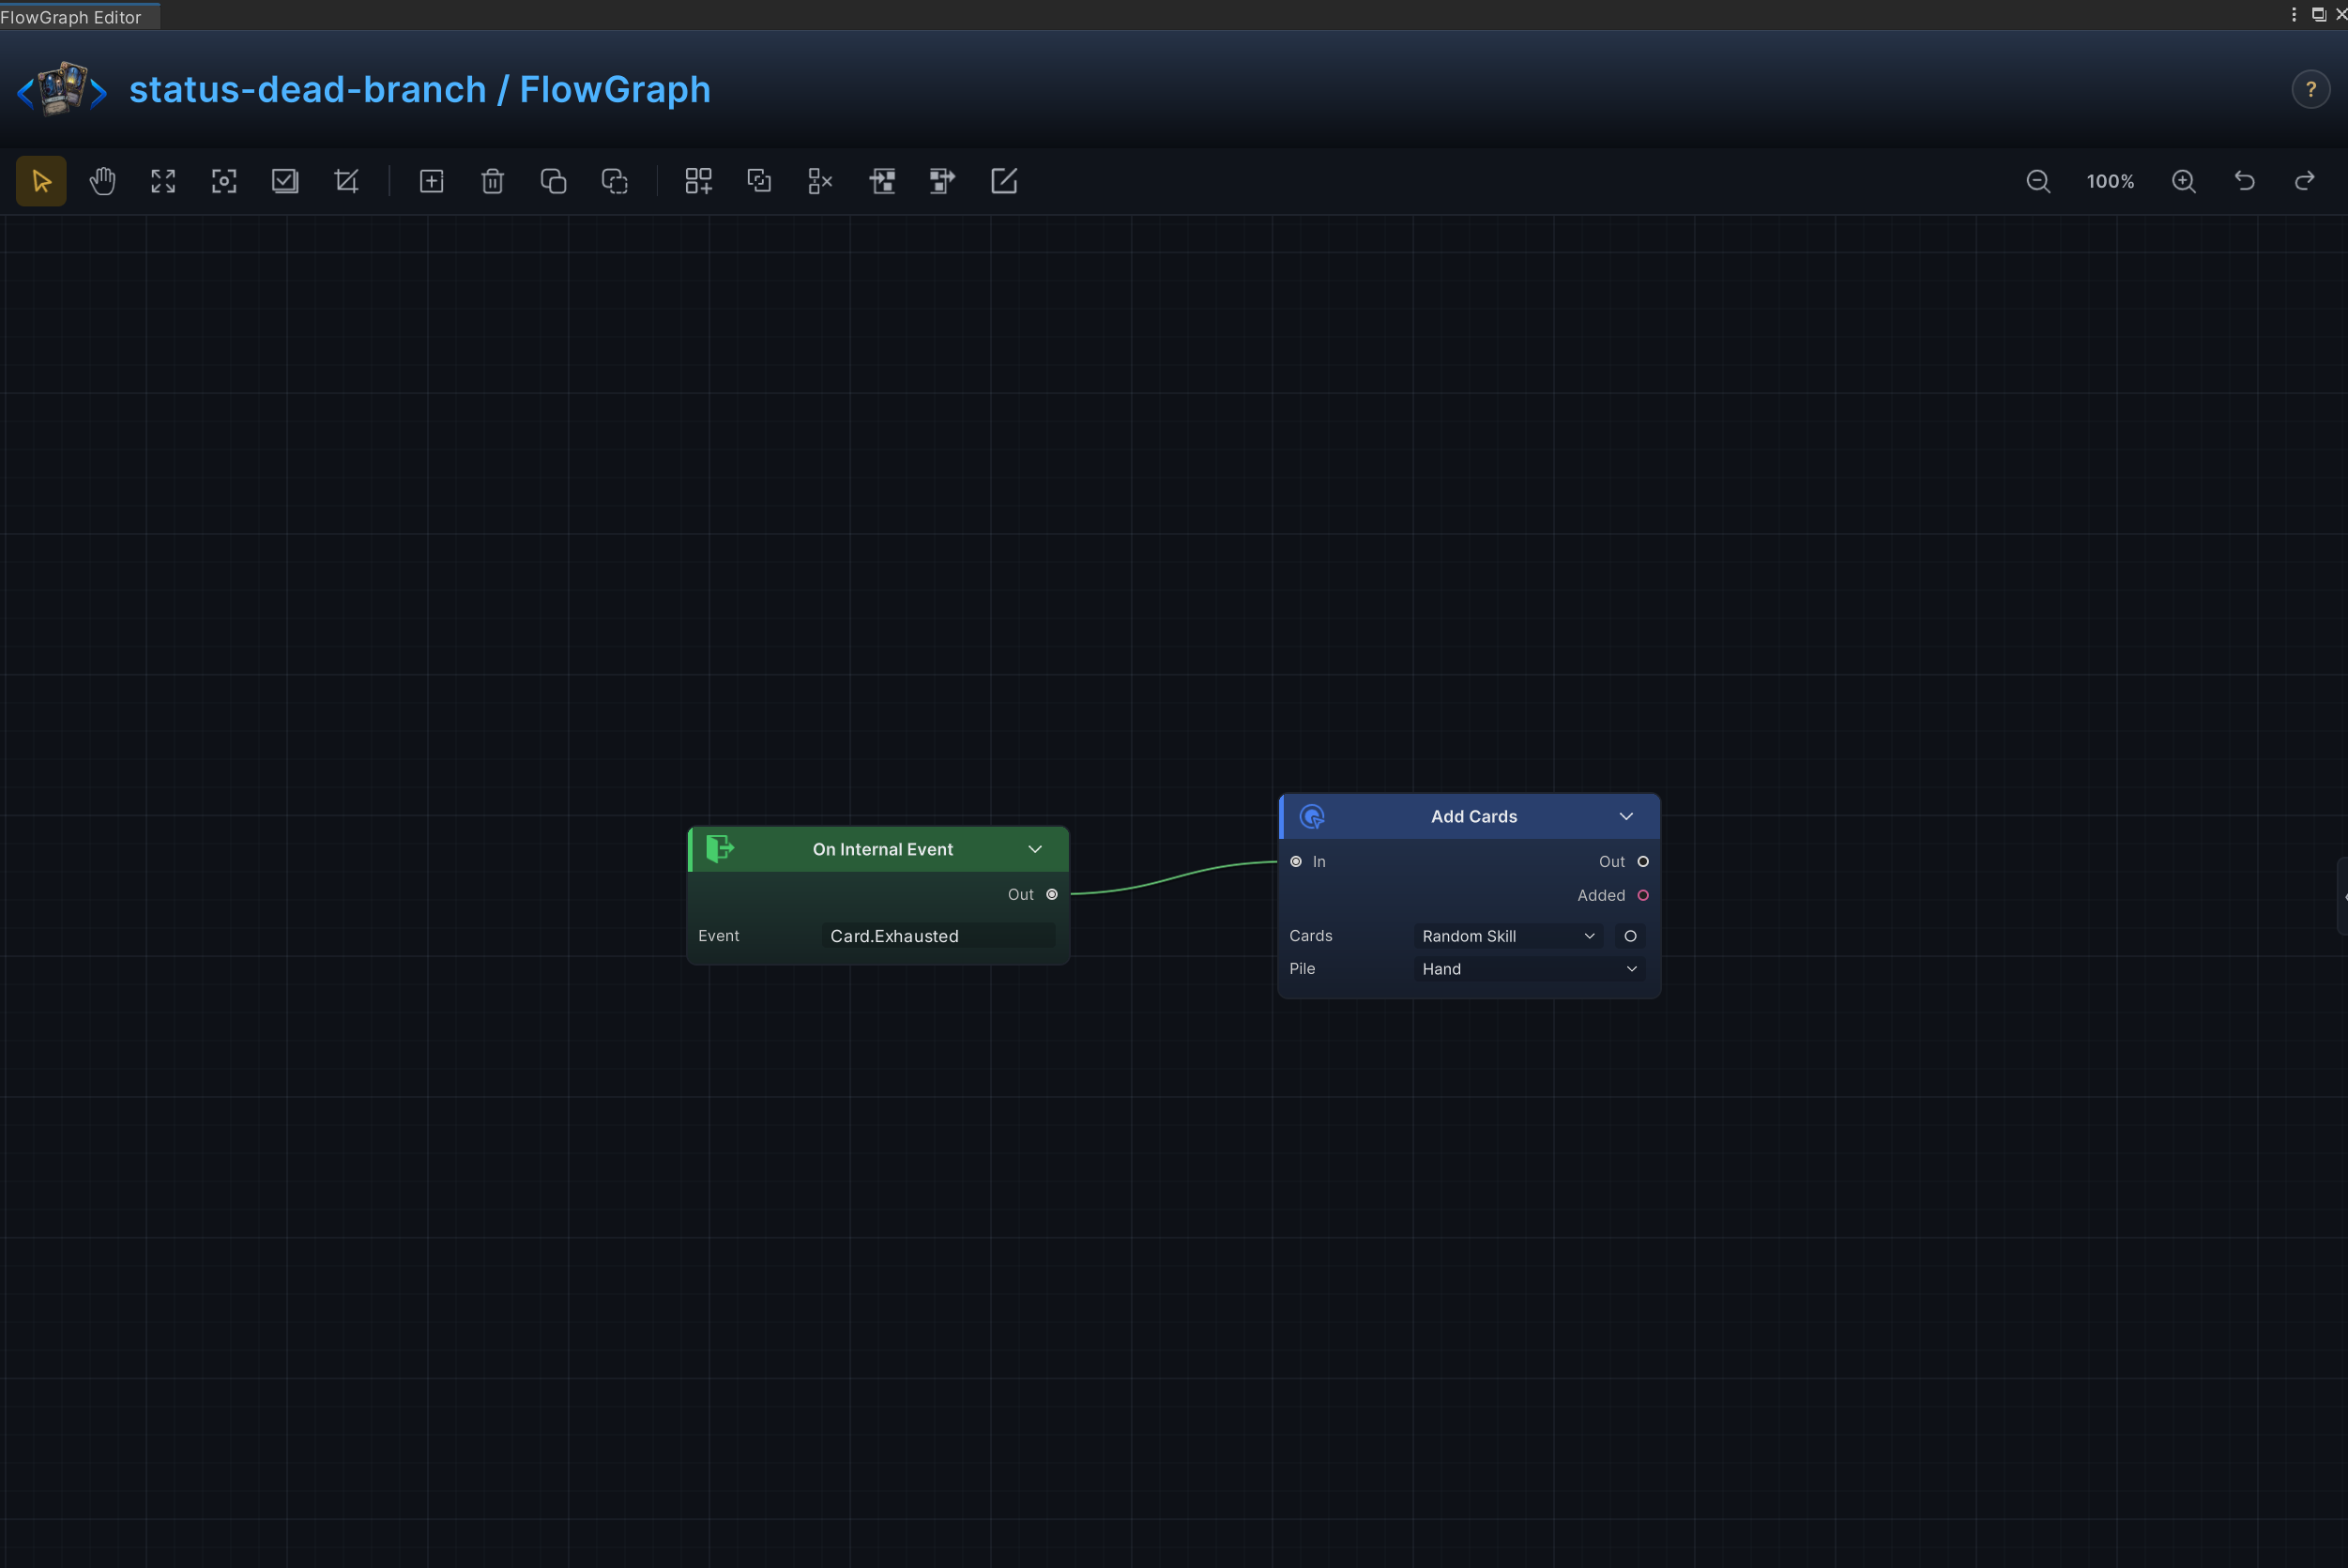Image resolution: width=2348 pixels, height=1568 pixels.
Task: Click the focus-on-selection frame icon
Action: [224, 181]
